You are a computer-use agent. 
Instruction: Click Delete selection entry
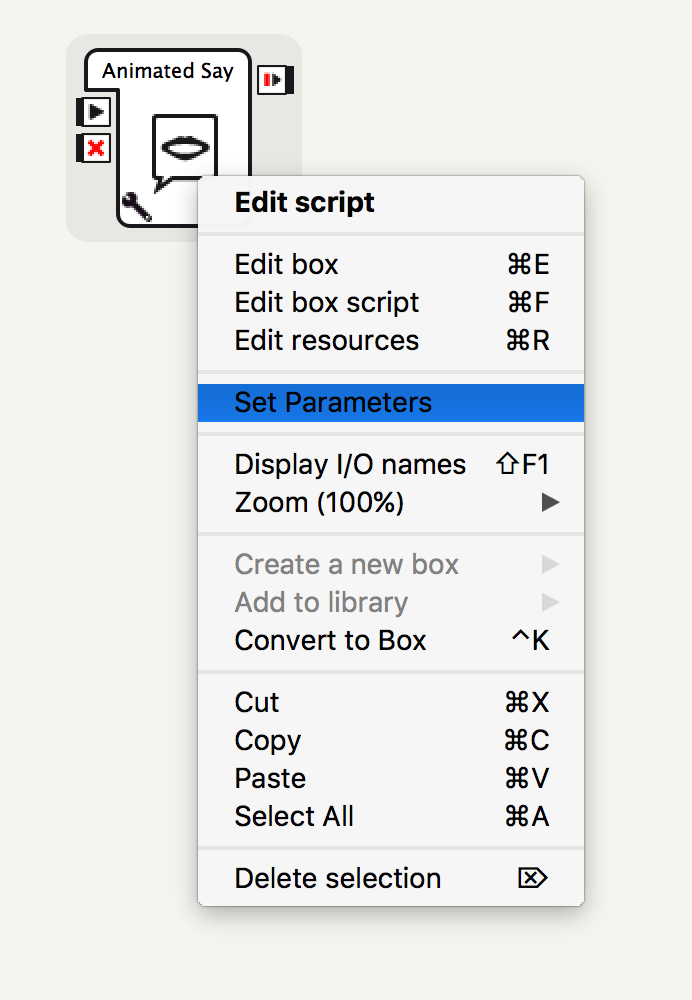point(337,879)
